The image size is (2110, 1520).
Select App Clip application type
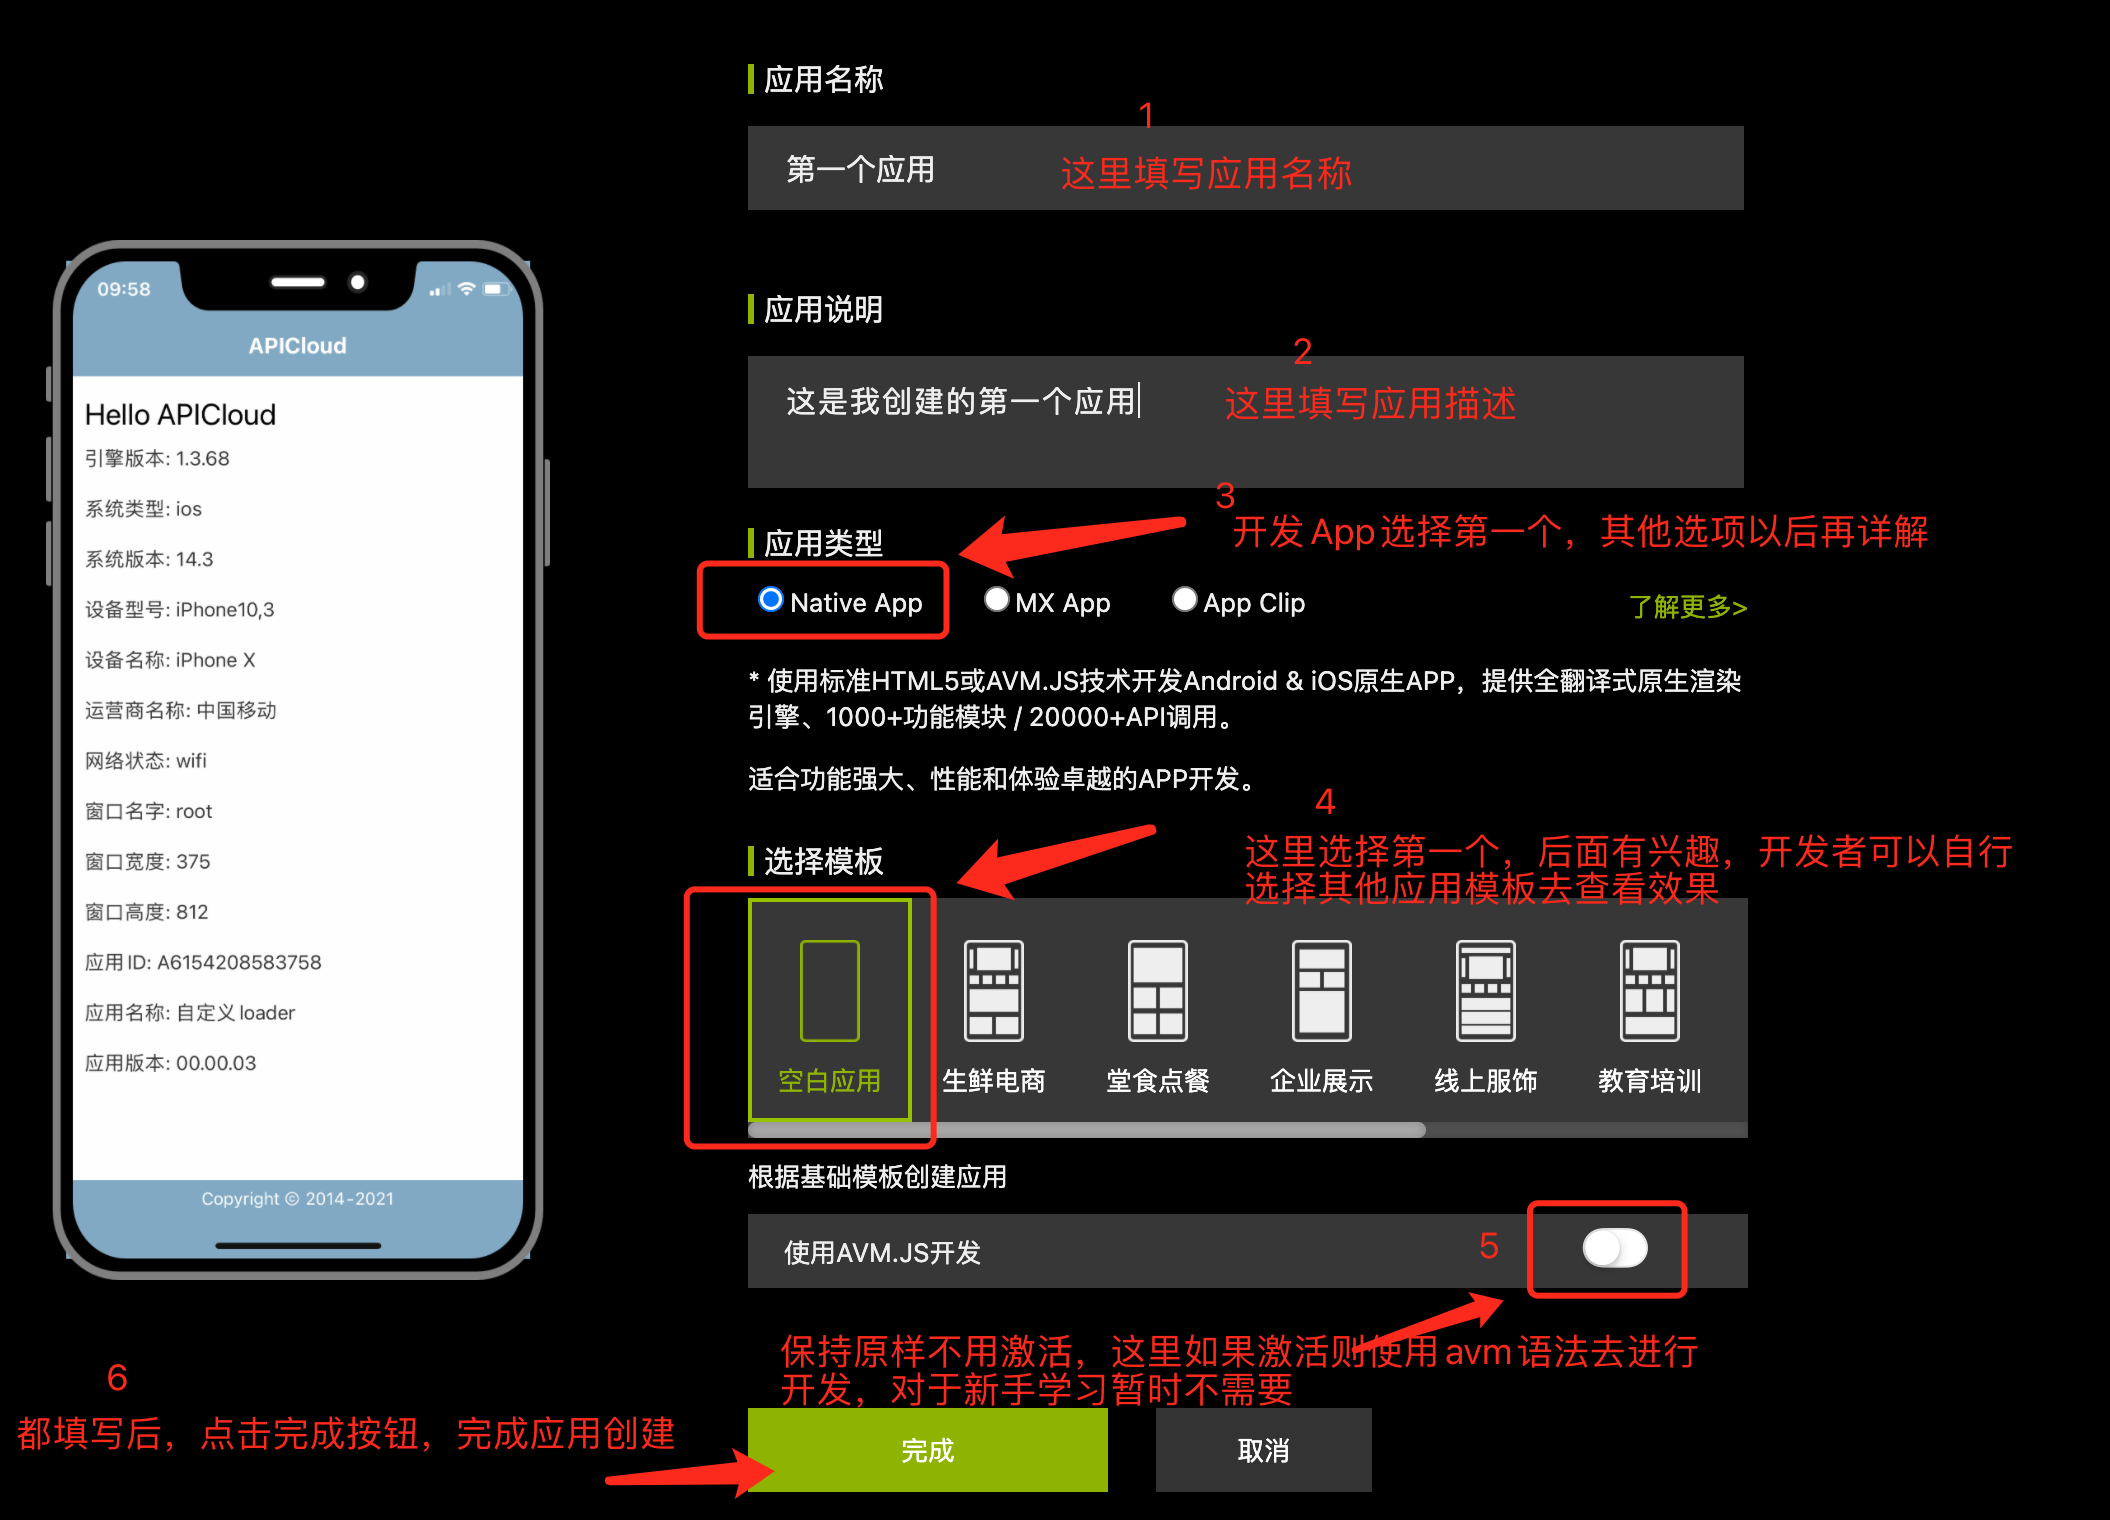click(x=1178, y=601)
